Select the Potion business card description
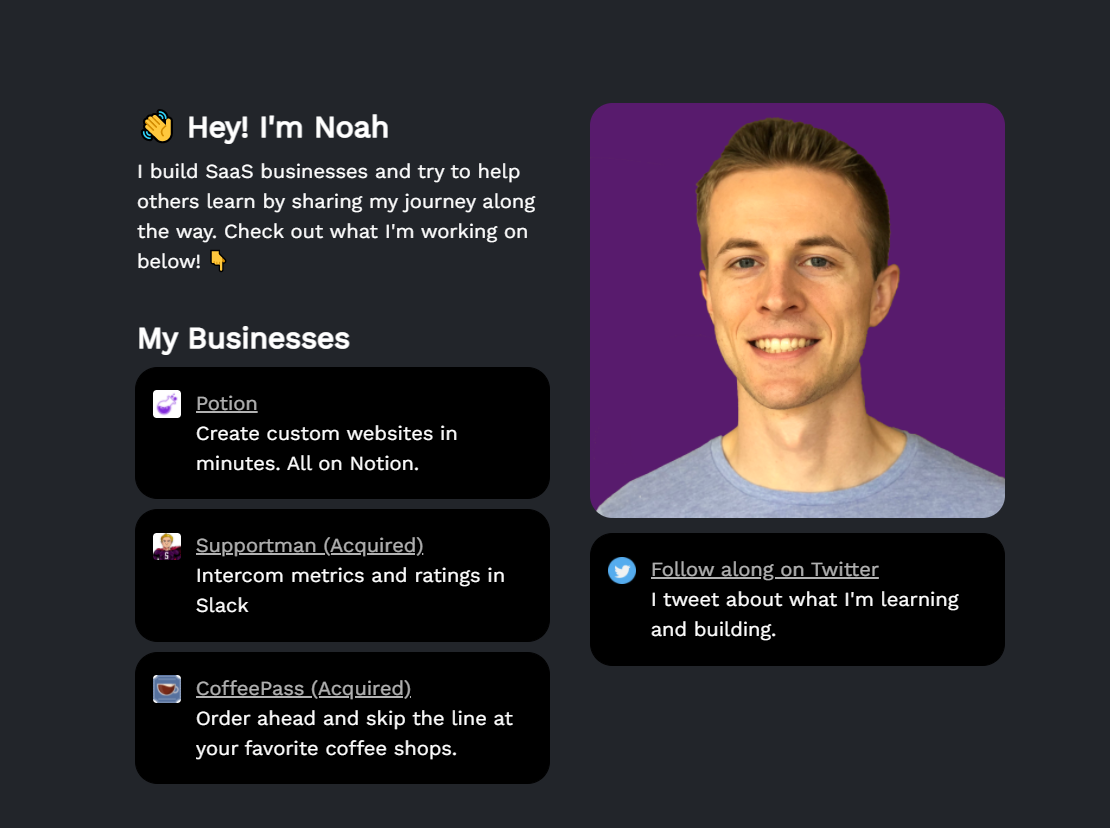 point(326,448)
